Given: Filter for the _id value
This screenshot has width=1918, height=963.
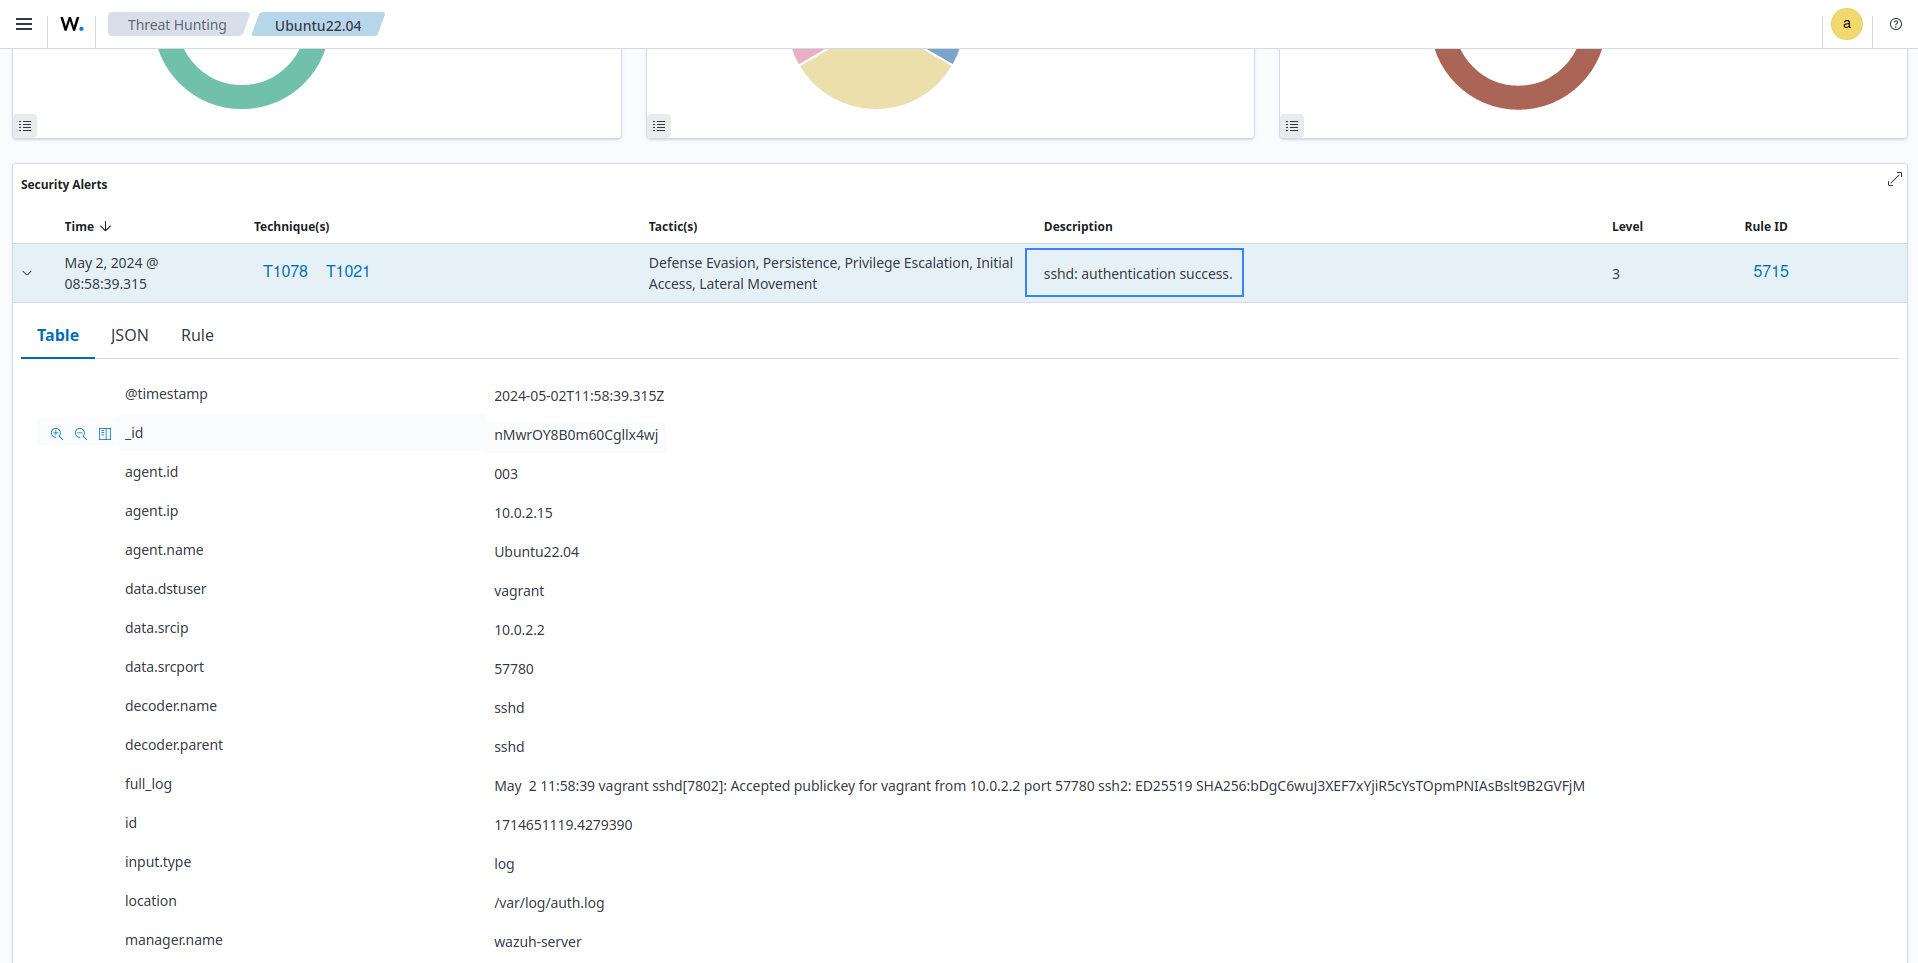Looking at the screenshot, I should click(x=57, y=434).
